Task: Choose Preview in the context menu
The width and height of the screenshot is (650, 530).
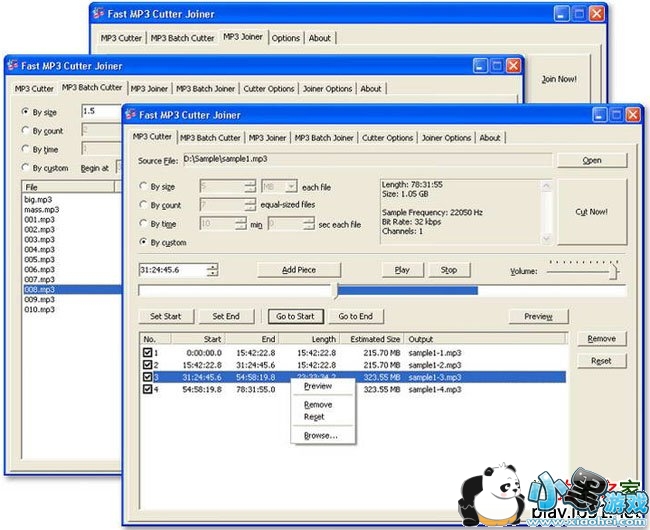Action: (x=318, y=386)
